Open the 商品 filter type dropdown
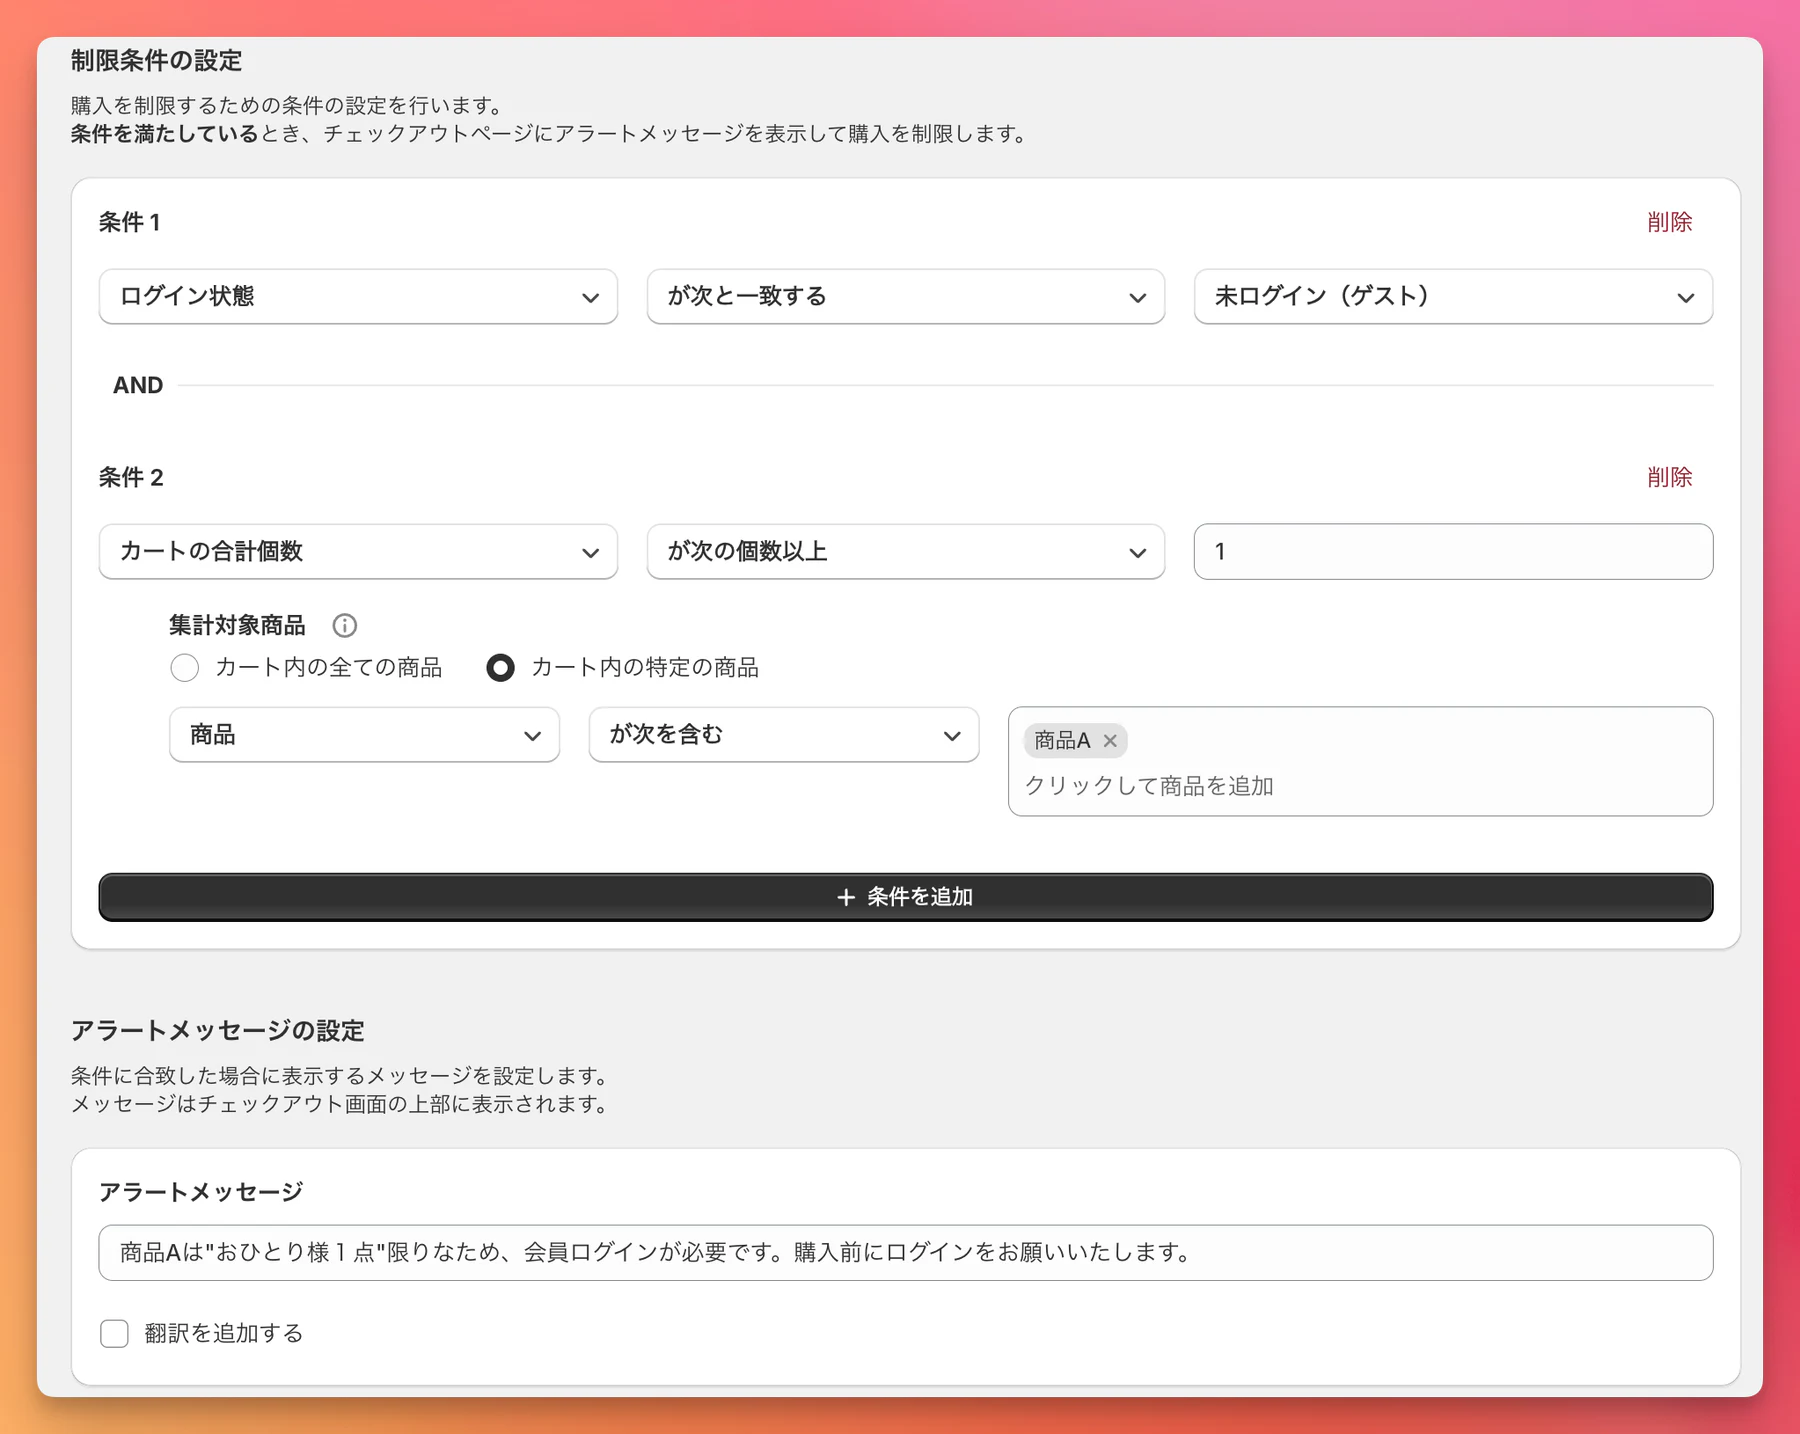The image size is (1800, 1434). [364, 735]
